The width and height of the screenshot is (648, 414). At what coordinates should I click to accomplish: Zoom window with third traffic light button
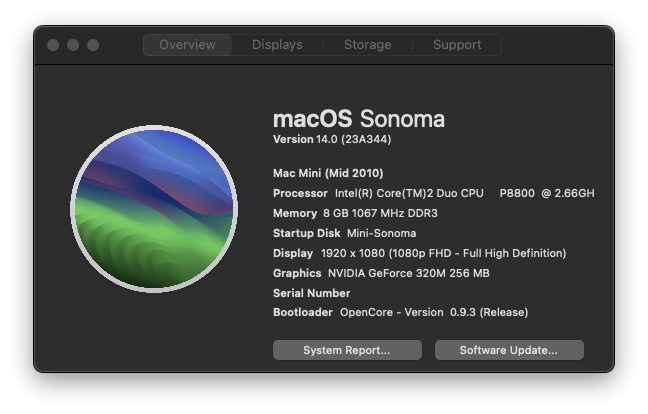click(93, 45)
